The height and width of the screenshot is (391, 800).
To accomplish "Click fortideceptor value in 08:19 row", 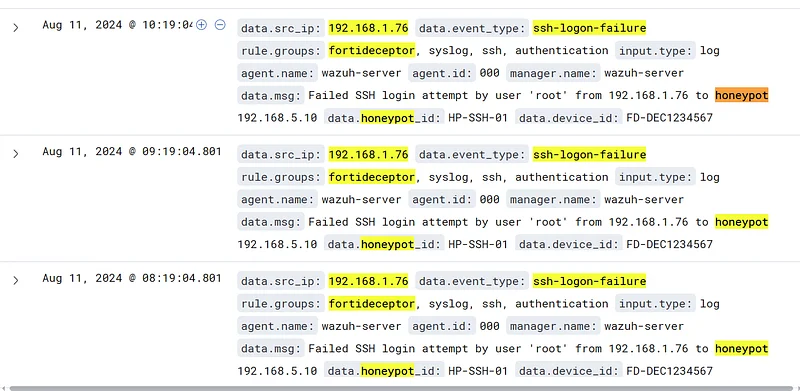I will click(372, 304).
